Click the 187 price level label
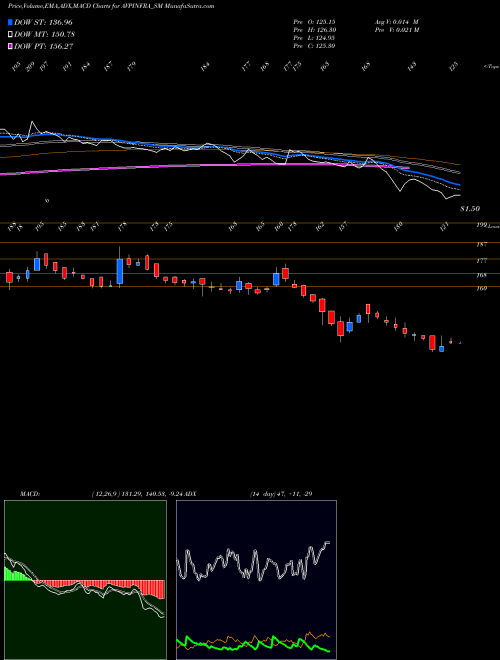Viewport: 500px width, 660px height. click(x=482, y=244)
